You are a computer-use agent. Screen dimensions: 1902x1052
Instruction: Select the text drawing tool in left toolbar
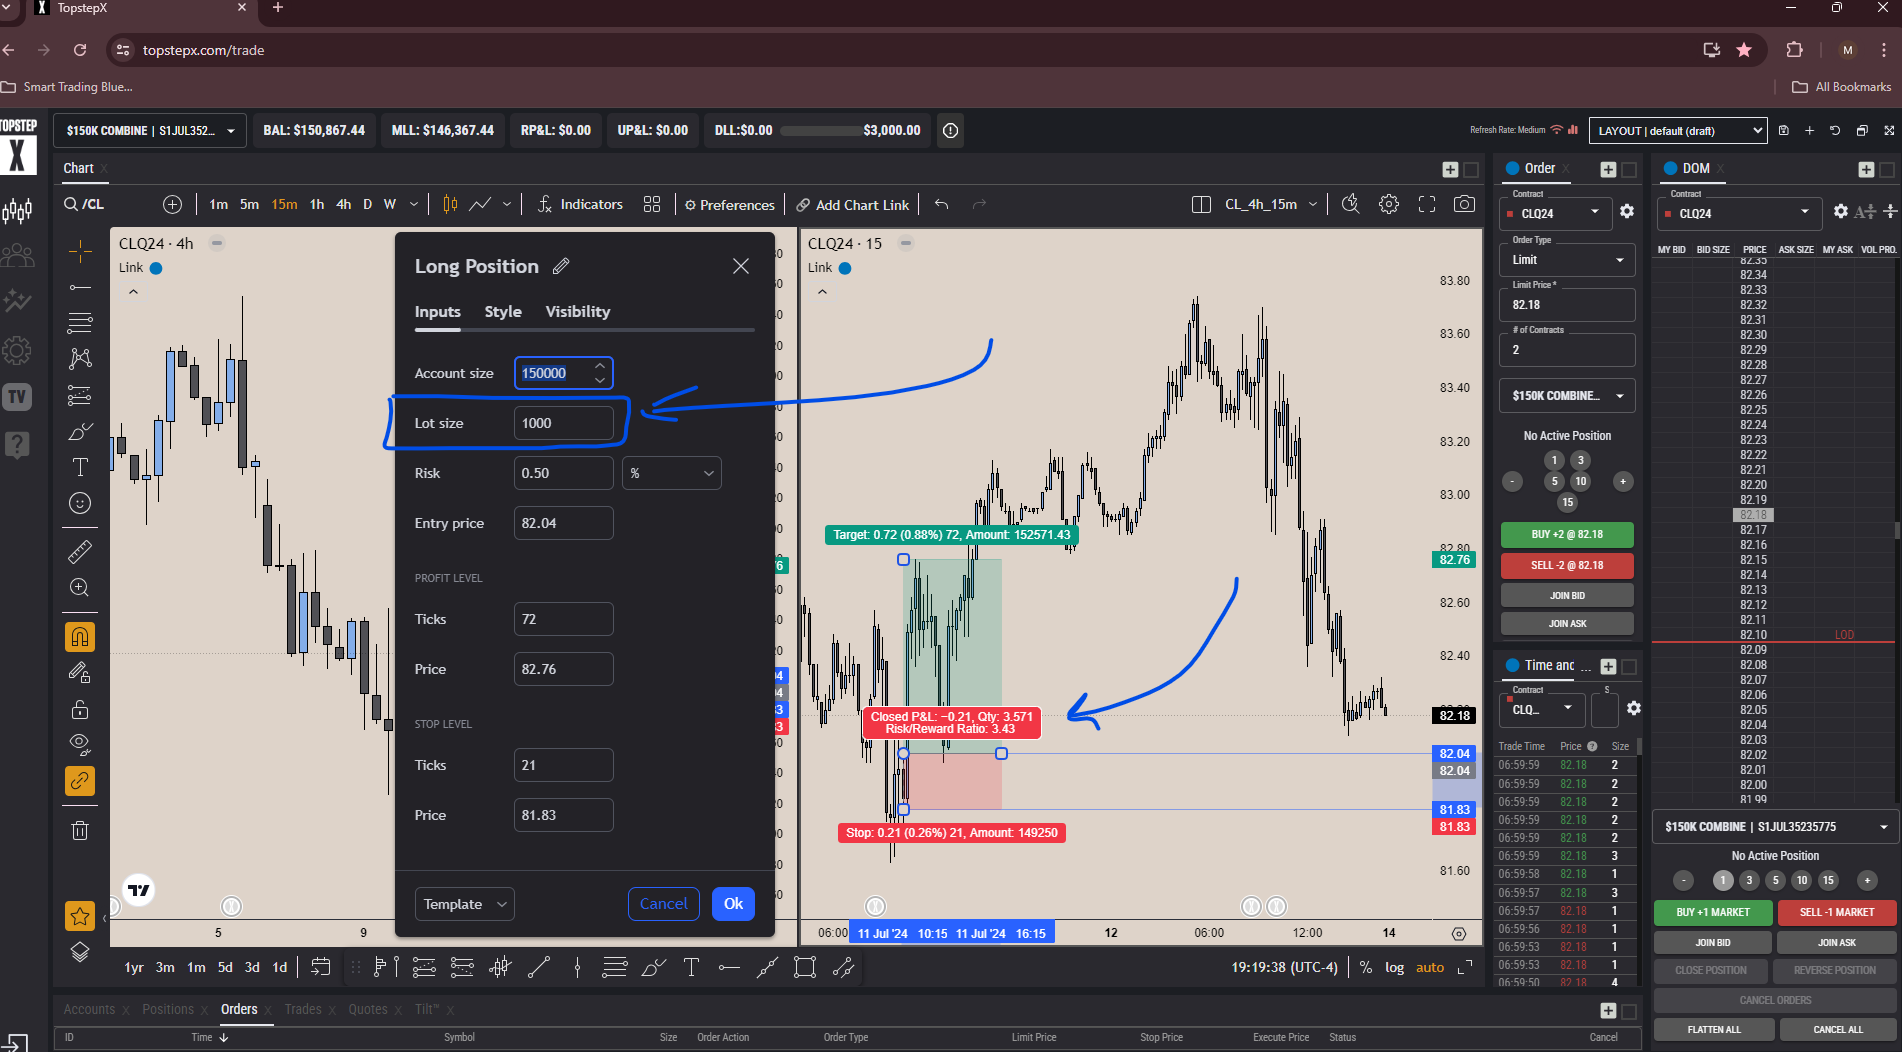pos(80,468)
